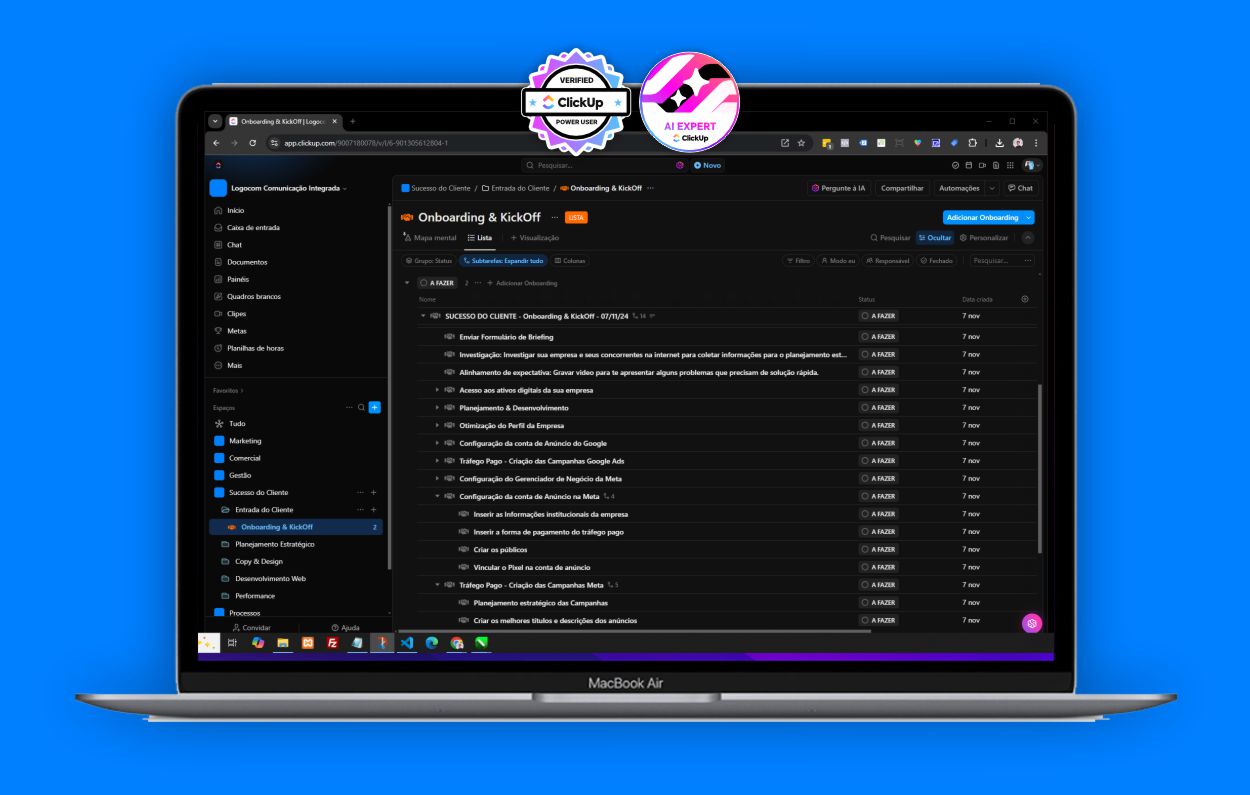Click the add-column plus icon in table header
Viewport: 1250px width, 795px height.
pos(1024,299)
